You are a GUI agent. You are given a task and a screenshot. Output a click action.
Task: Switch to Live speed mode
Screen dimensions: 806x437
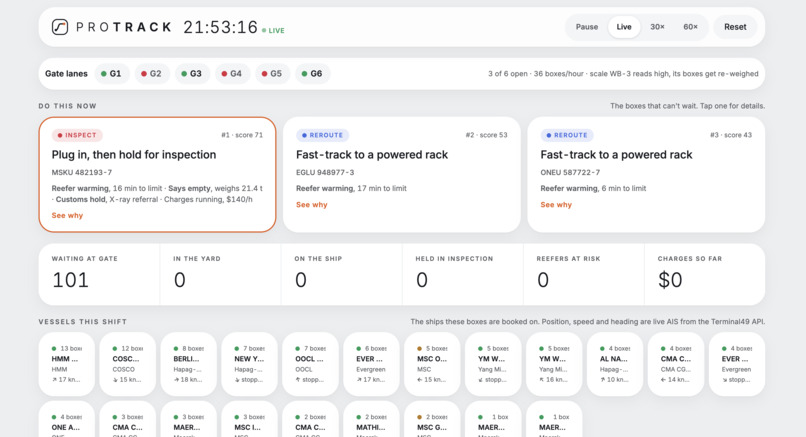tap(624, 27)
